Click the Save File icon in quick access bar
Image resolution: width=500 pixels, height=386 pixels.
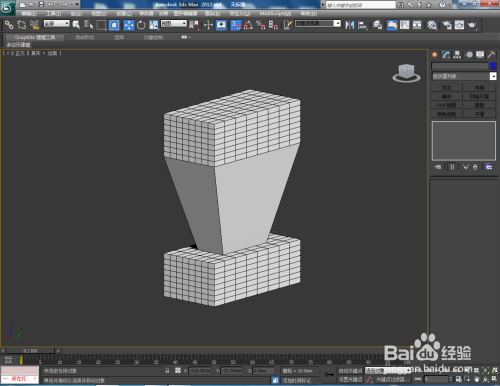[41, 5]
